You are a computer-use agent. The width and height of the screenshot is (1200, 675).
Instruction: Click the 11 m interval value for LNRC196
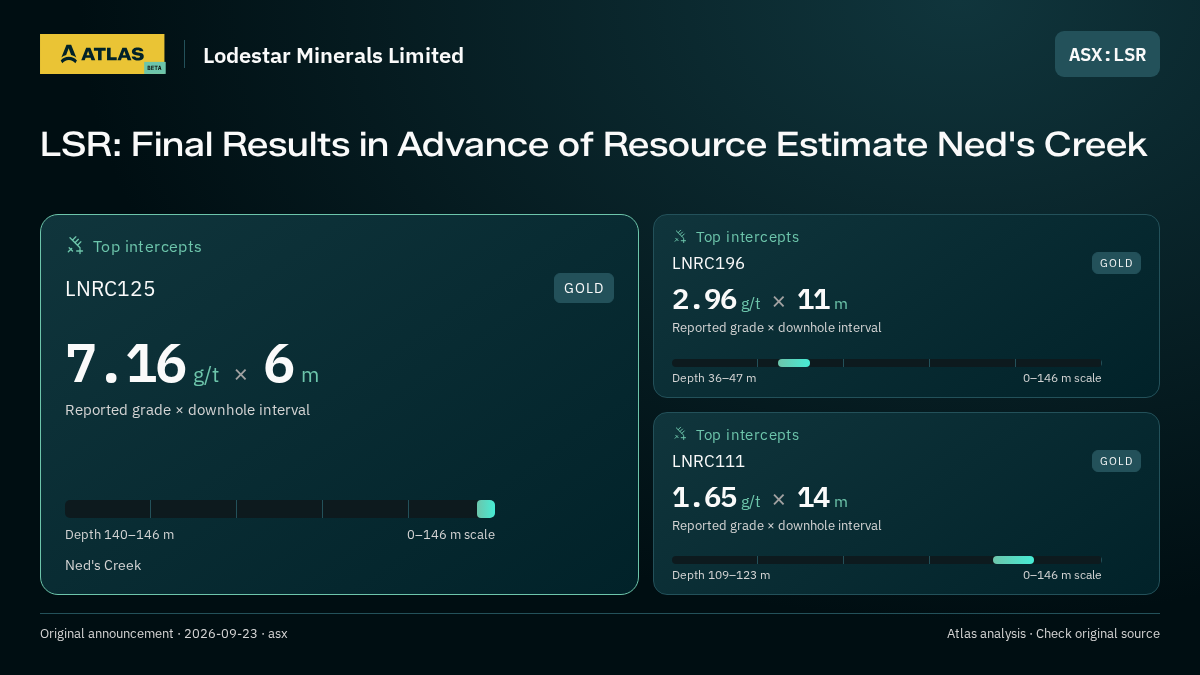pyautogui.click(x=822, y=300)
